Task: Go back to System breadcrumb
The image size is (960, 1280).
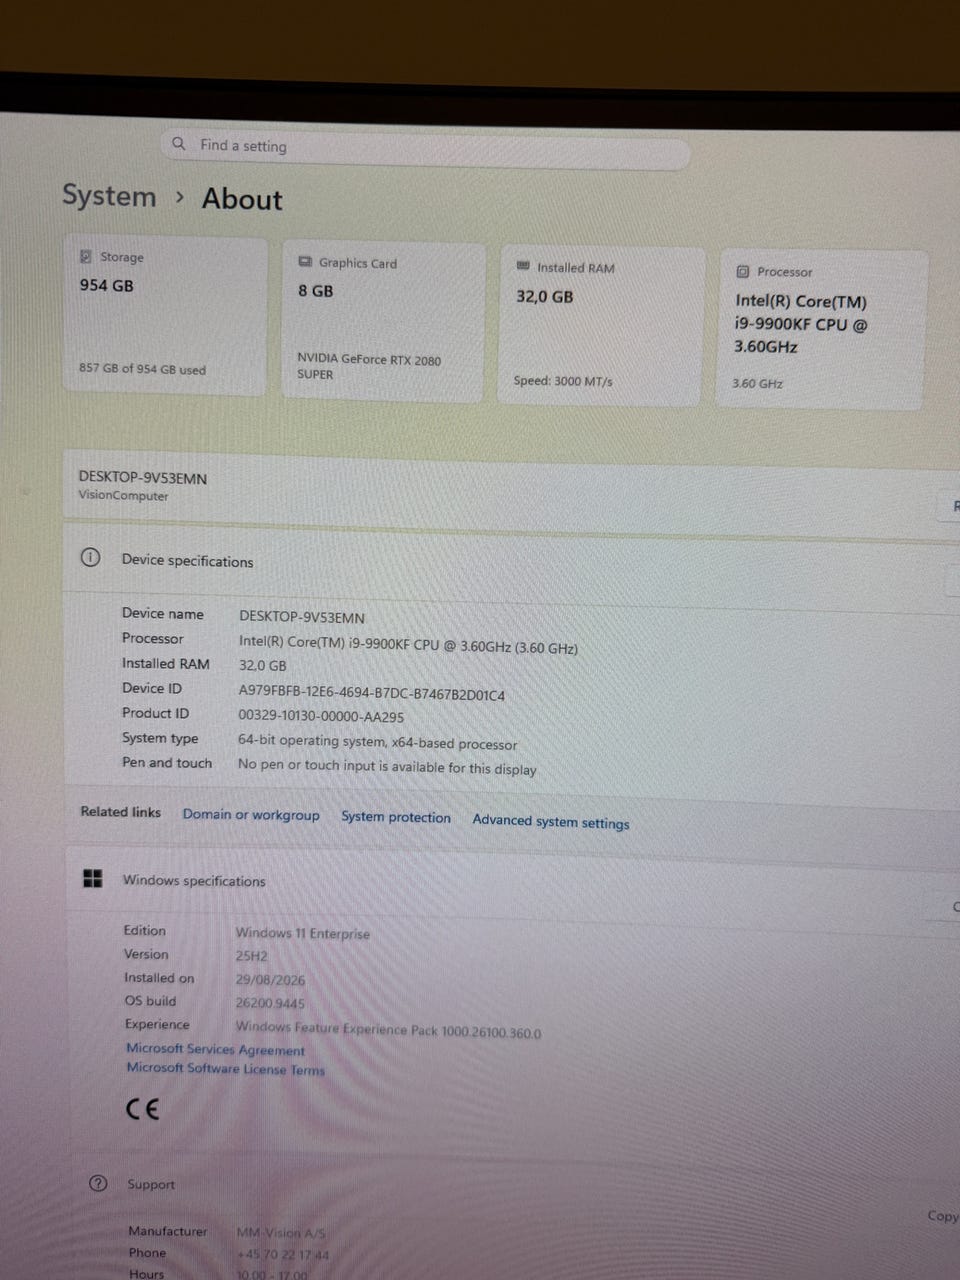Action: 109,195
